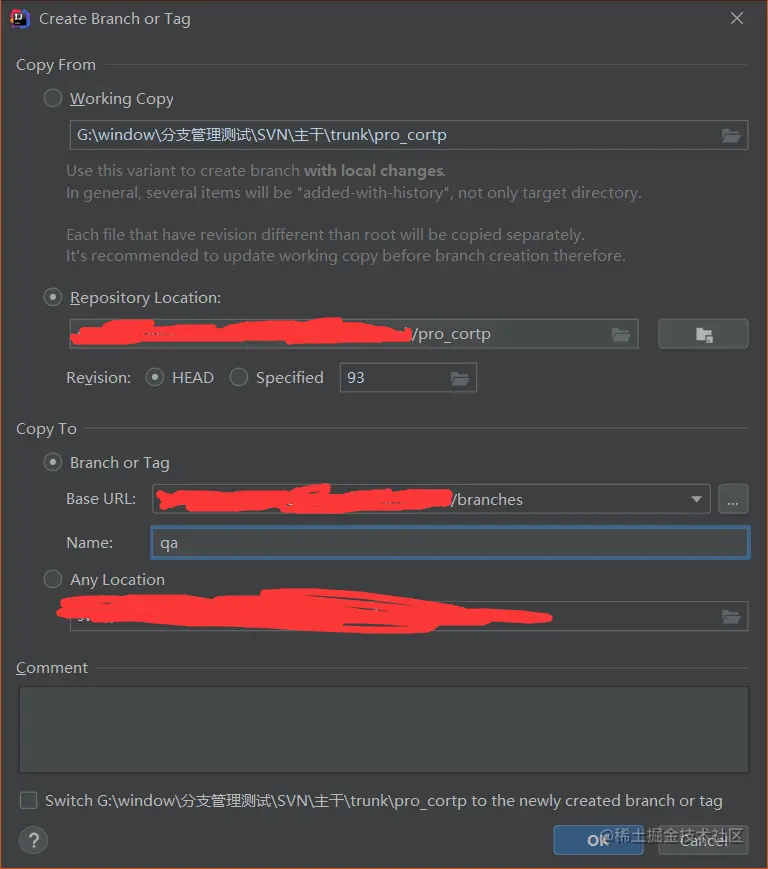Browse folder icon in Repository Location field
The width and height of the screenshot is (768, 869).
point(621,334)
